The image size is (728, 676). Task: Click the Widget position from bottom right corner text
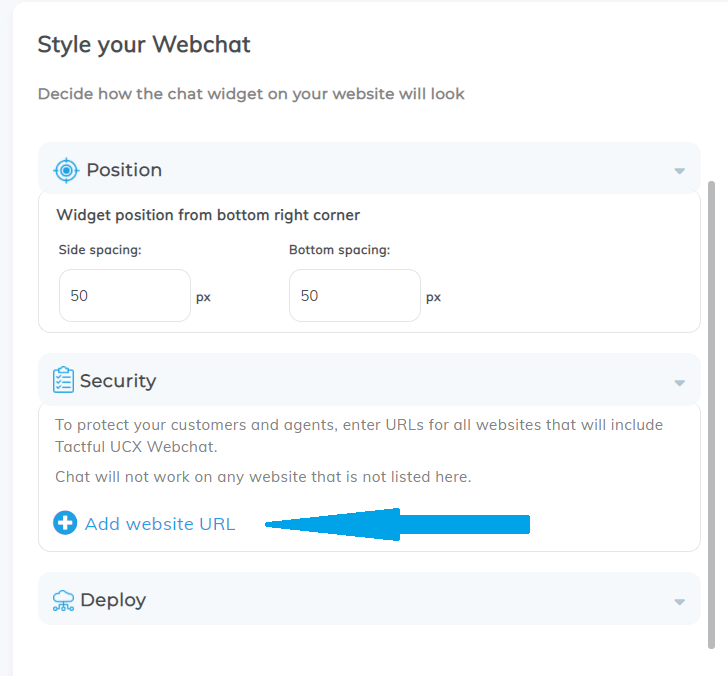click(x=208, y=215)
